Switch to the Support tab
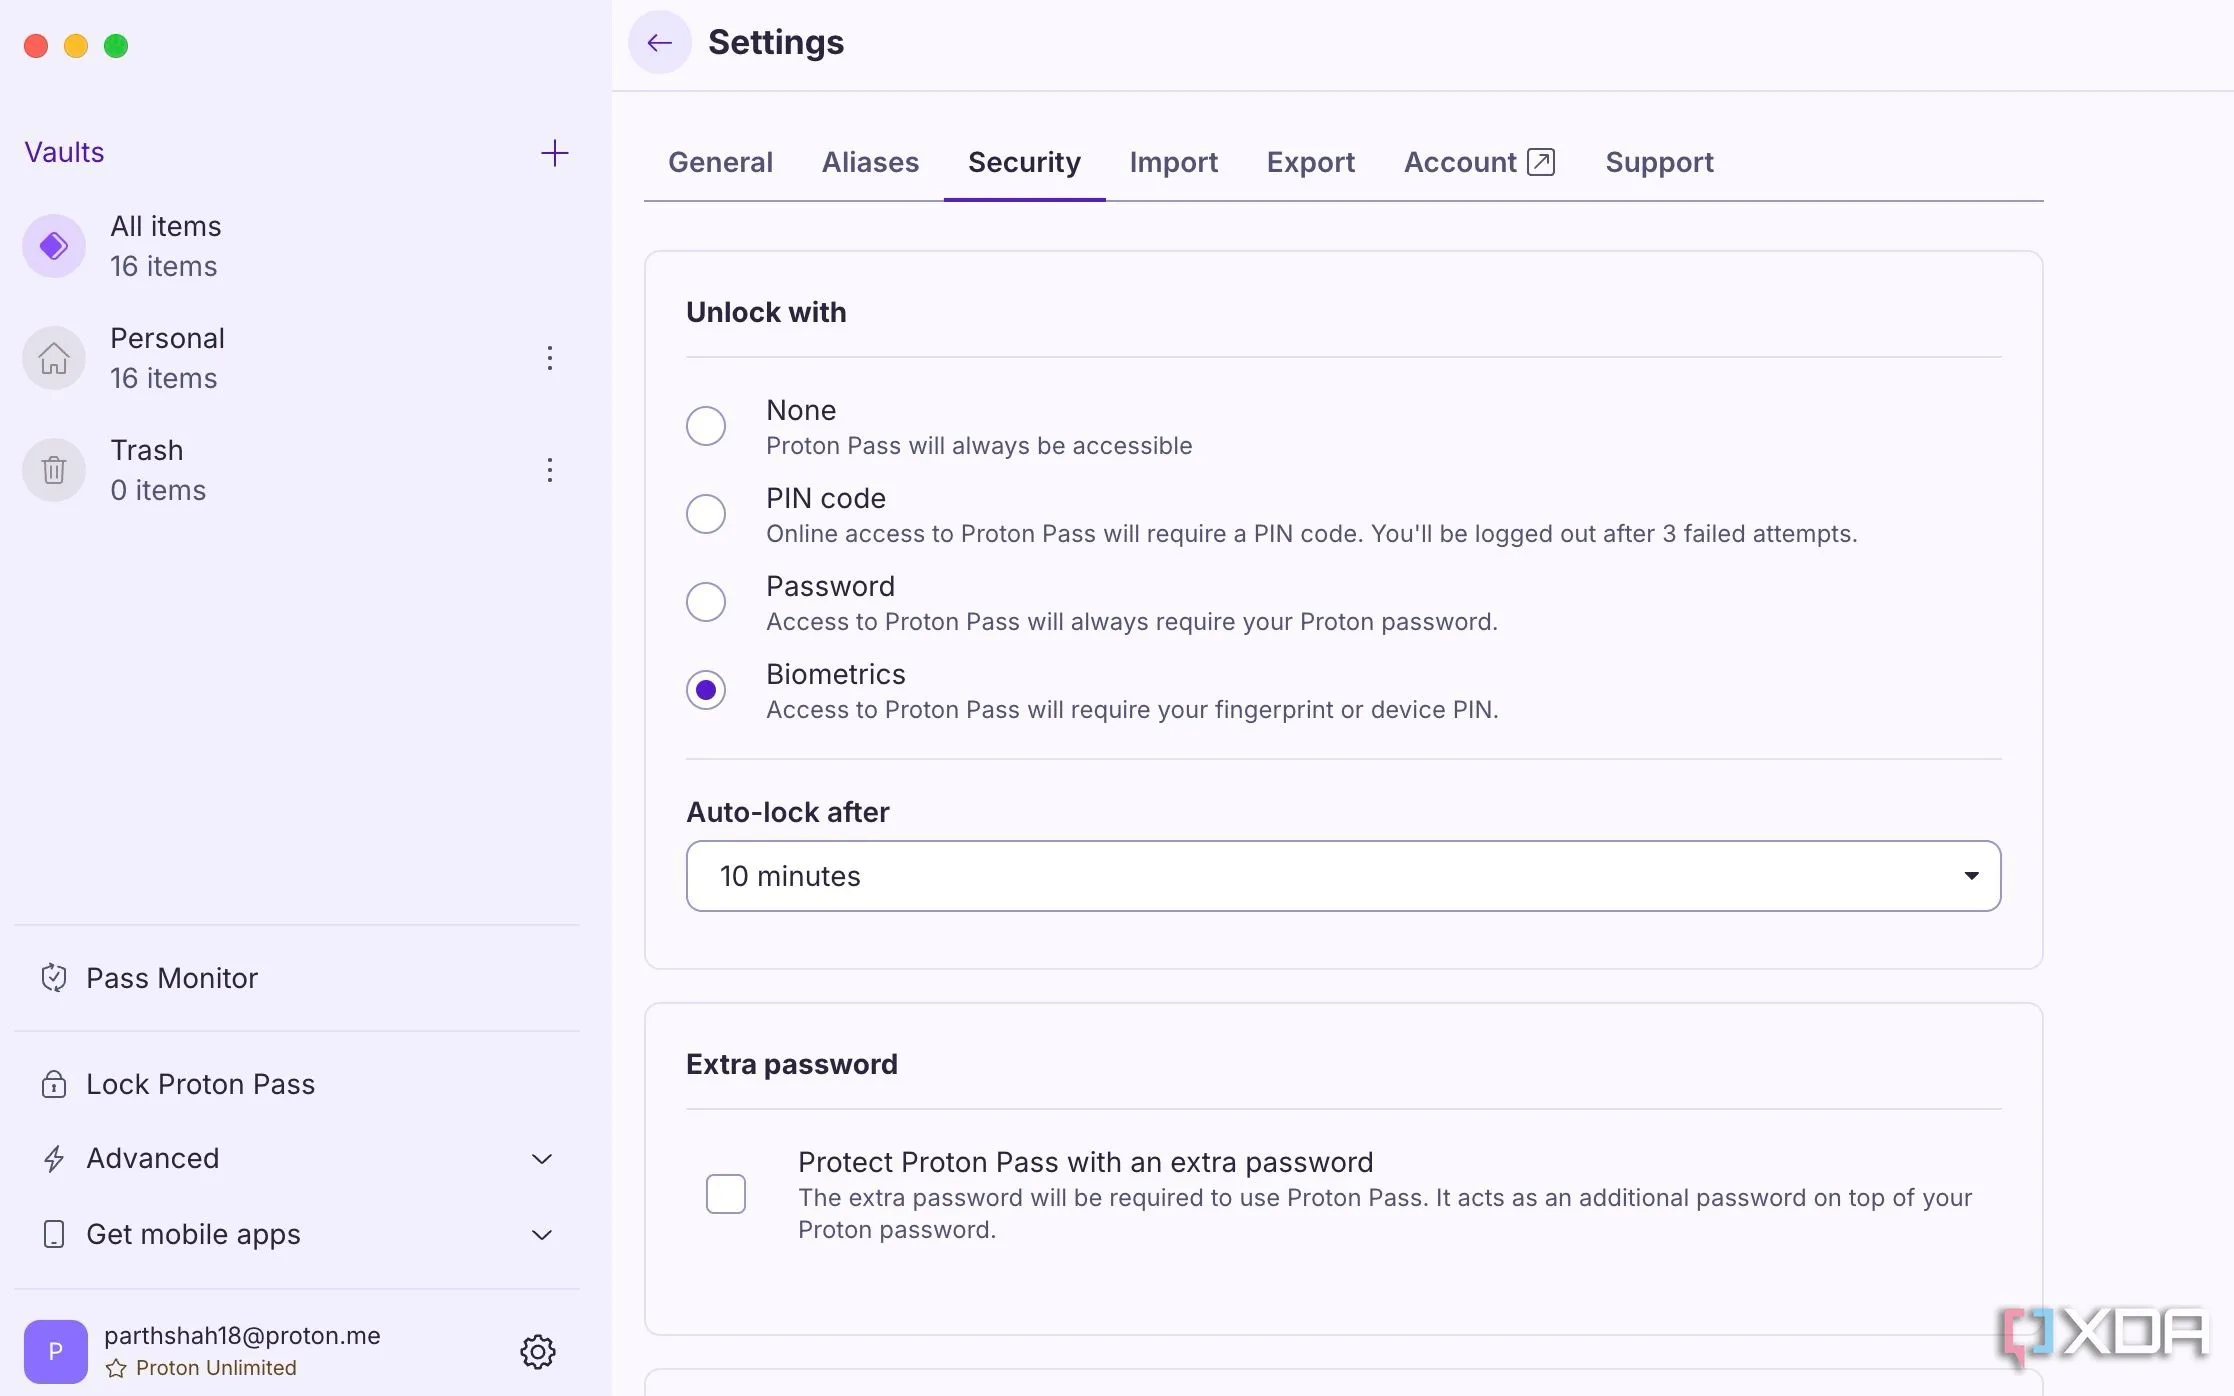This screenshot has height=1396, width=2234. 1659,162
